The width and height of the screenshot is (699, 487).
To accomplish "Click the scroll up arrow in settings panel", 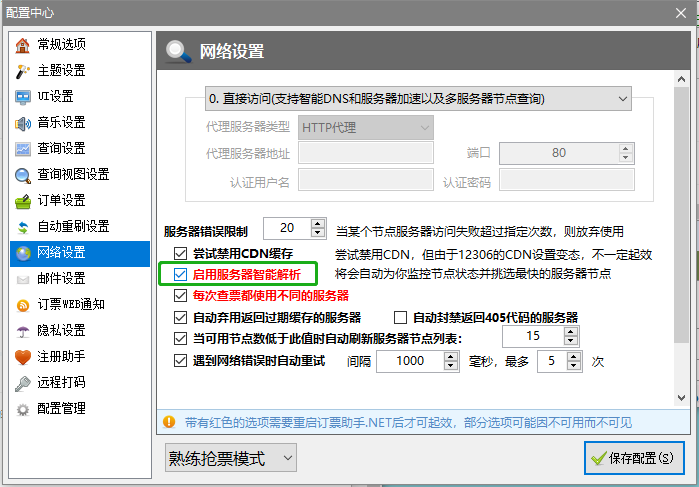I will [681, 79].
